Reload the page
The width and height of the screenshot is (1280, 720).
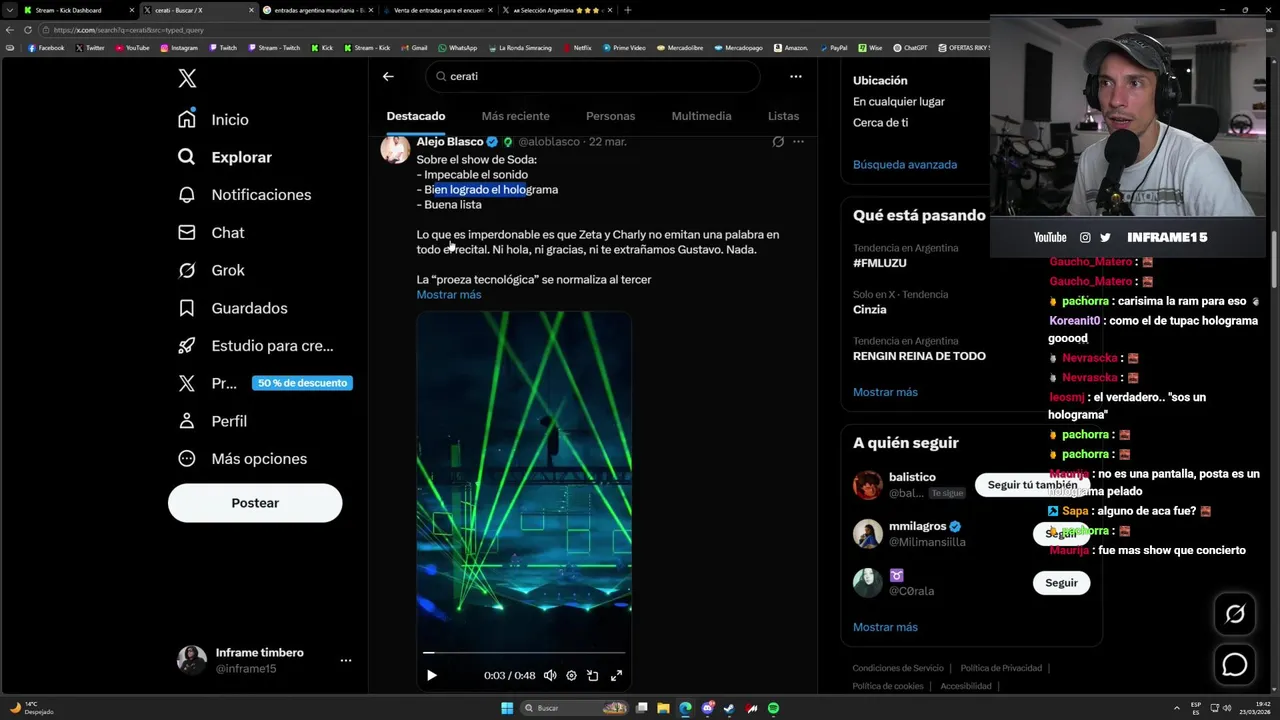point(27,30)
